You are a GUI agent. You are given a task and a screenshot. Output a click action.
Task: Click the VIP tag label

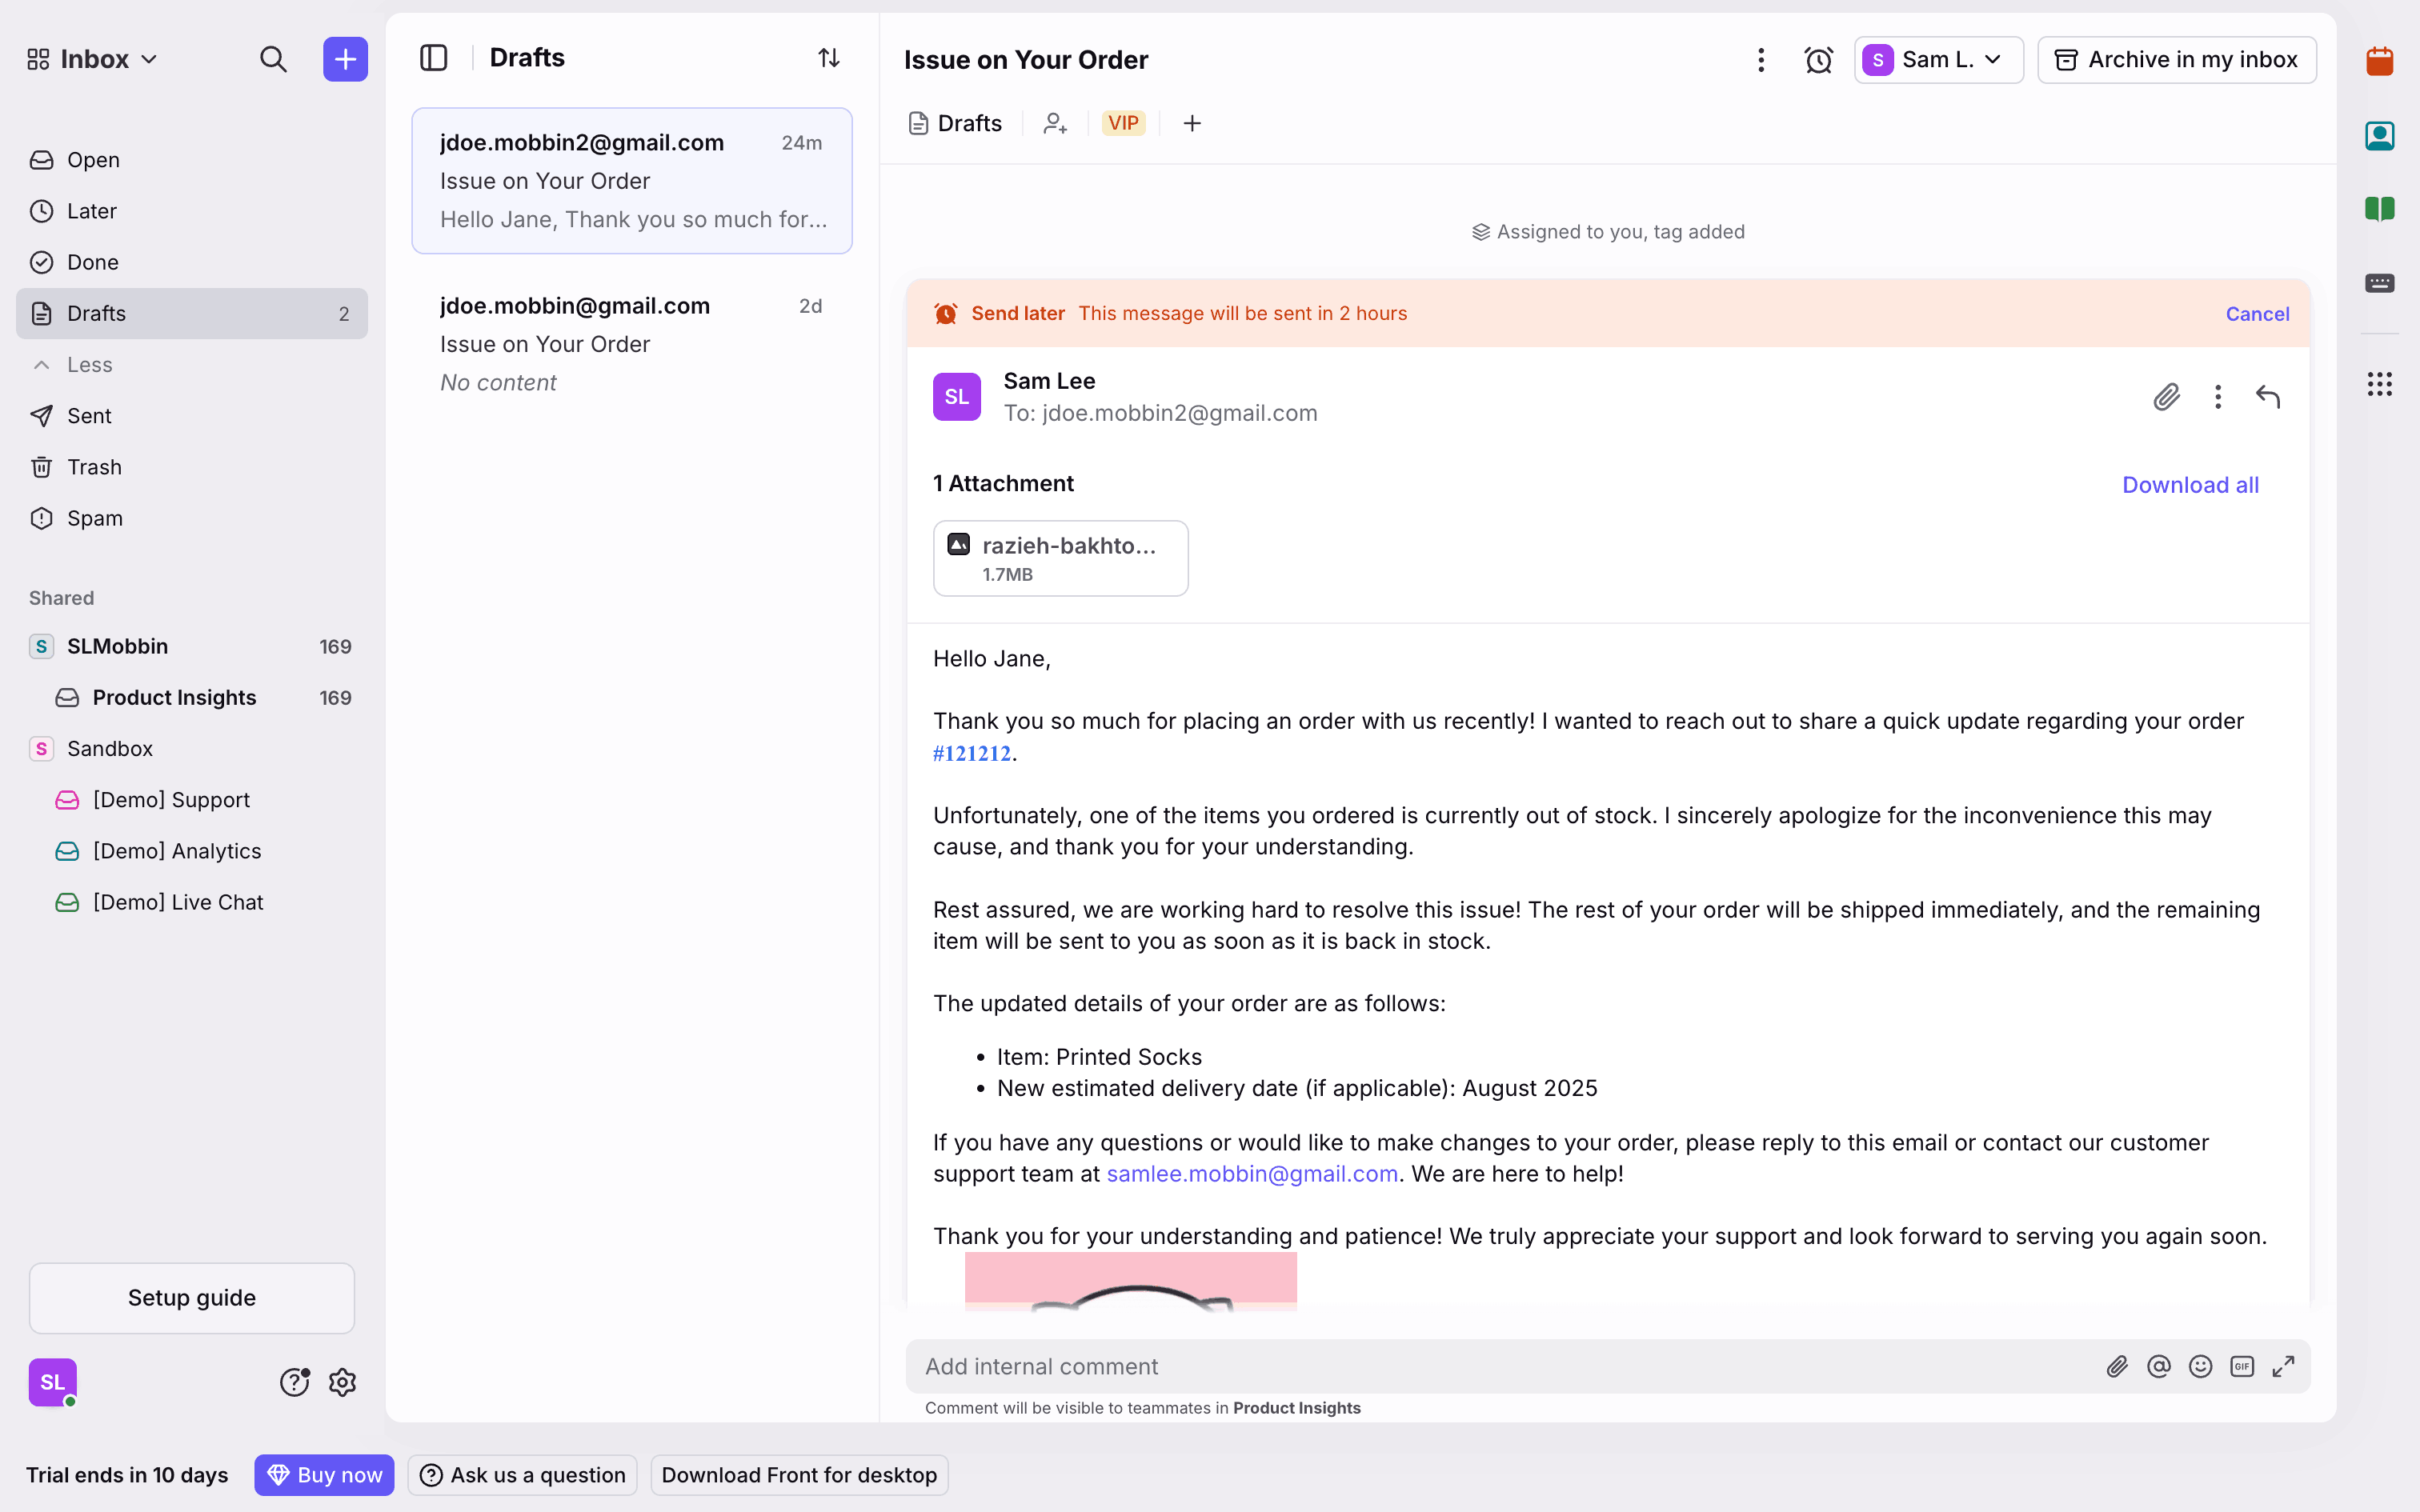click(1123, 123)
